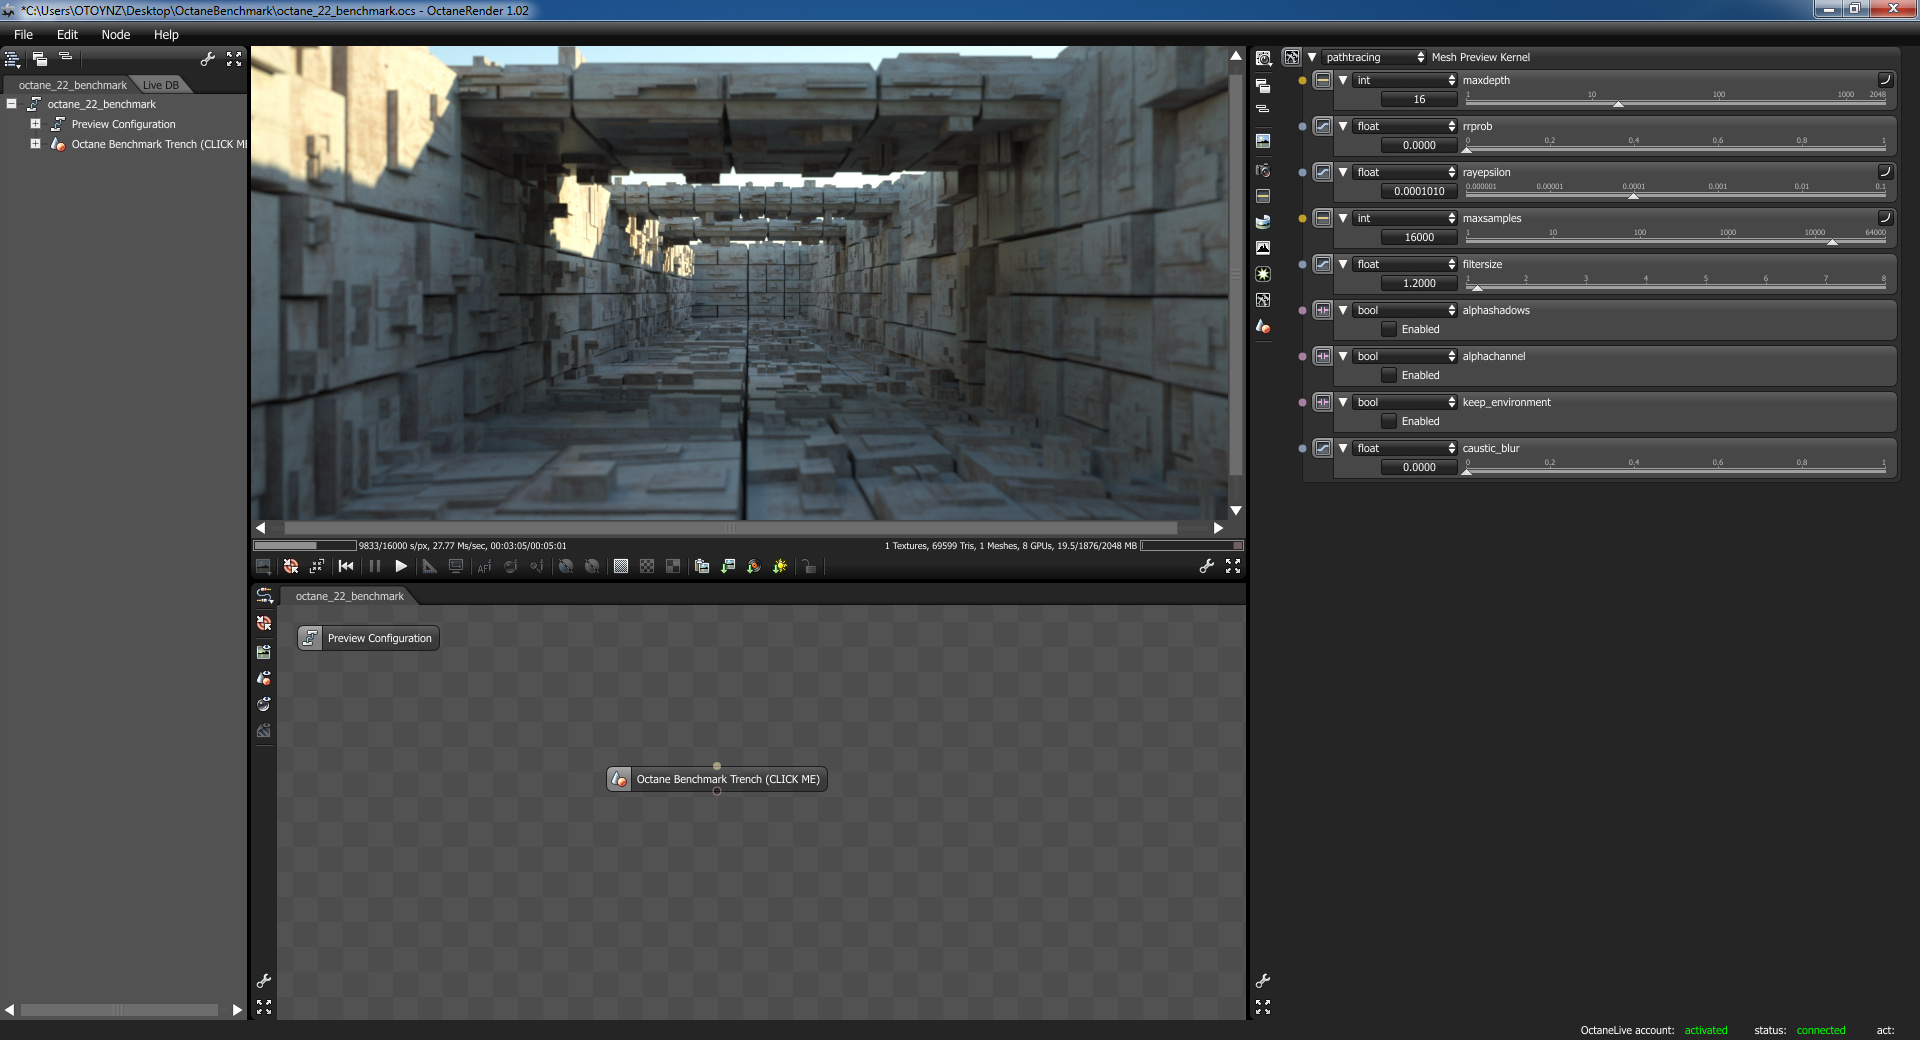The width and height of the screenshot is (1920, 1040).
Task: Click the dense grid icon in render toolbar
Action: click(x=621, y=566)
